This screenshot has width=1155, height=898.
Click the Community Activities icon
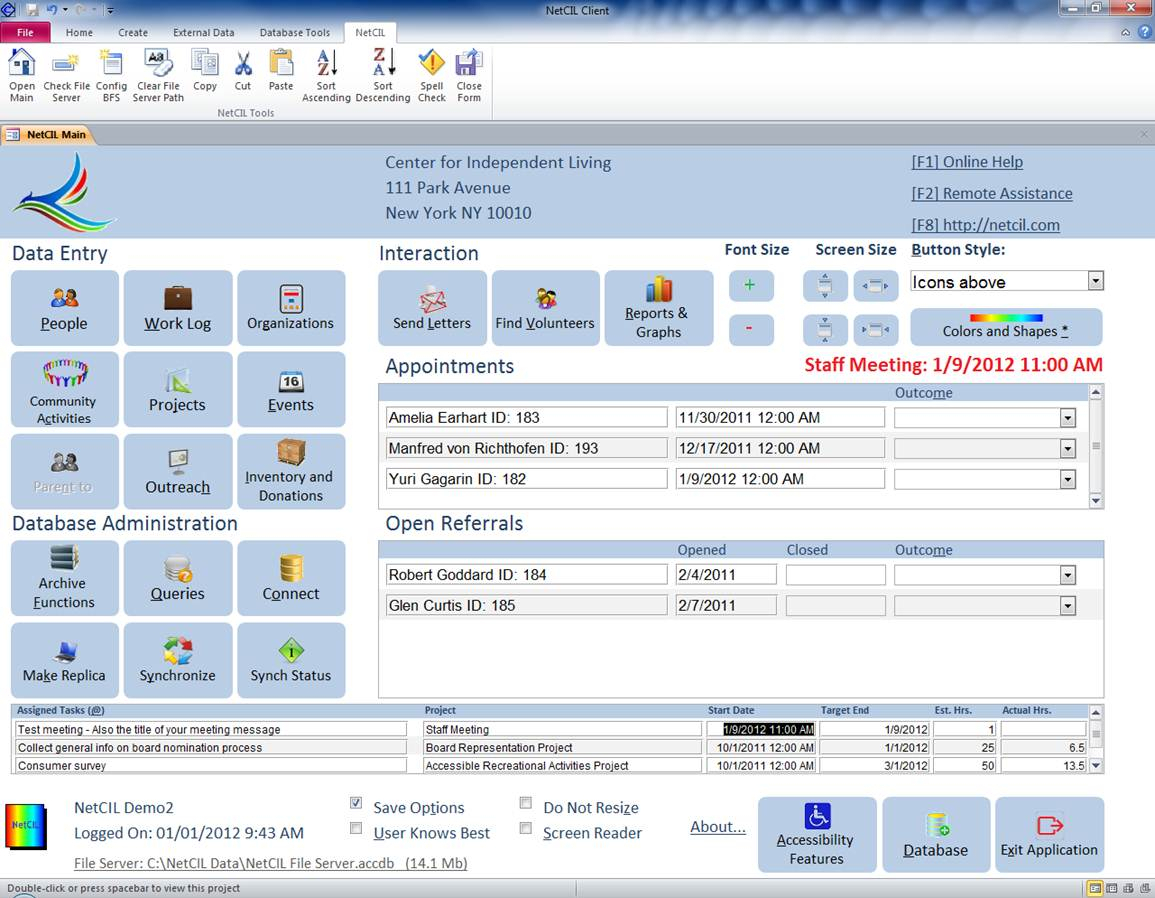coord(63,389)
